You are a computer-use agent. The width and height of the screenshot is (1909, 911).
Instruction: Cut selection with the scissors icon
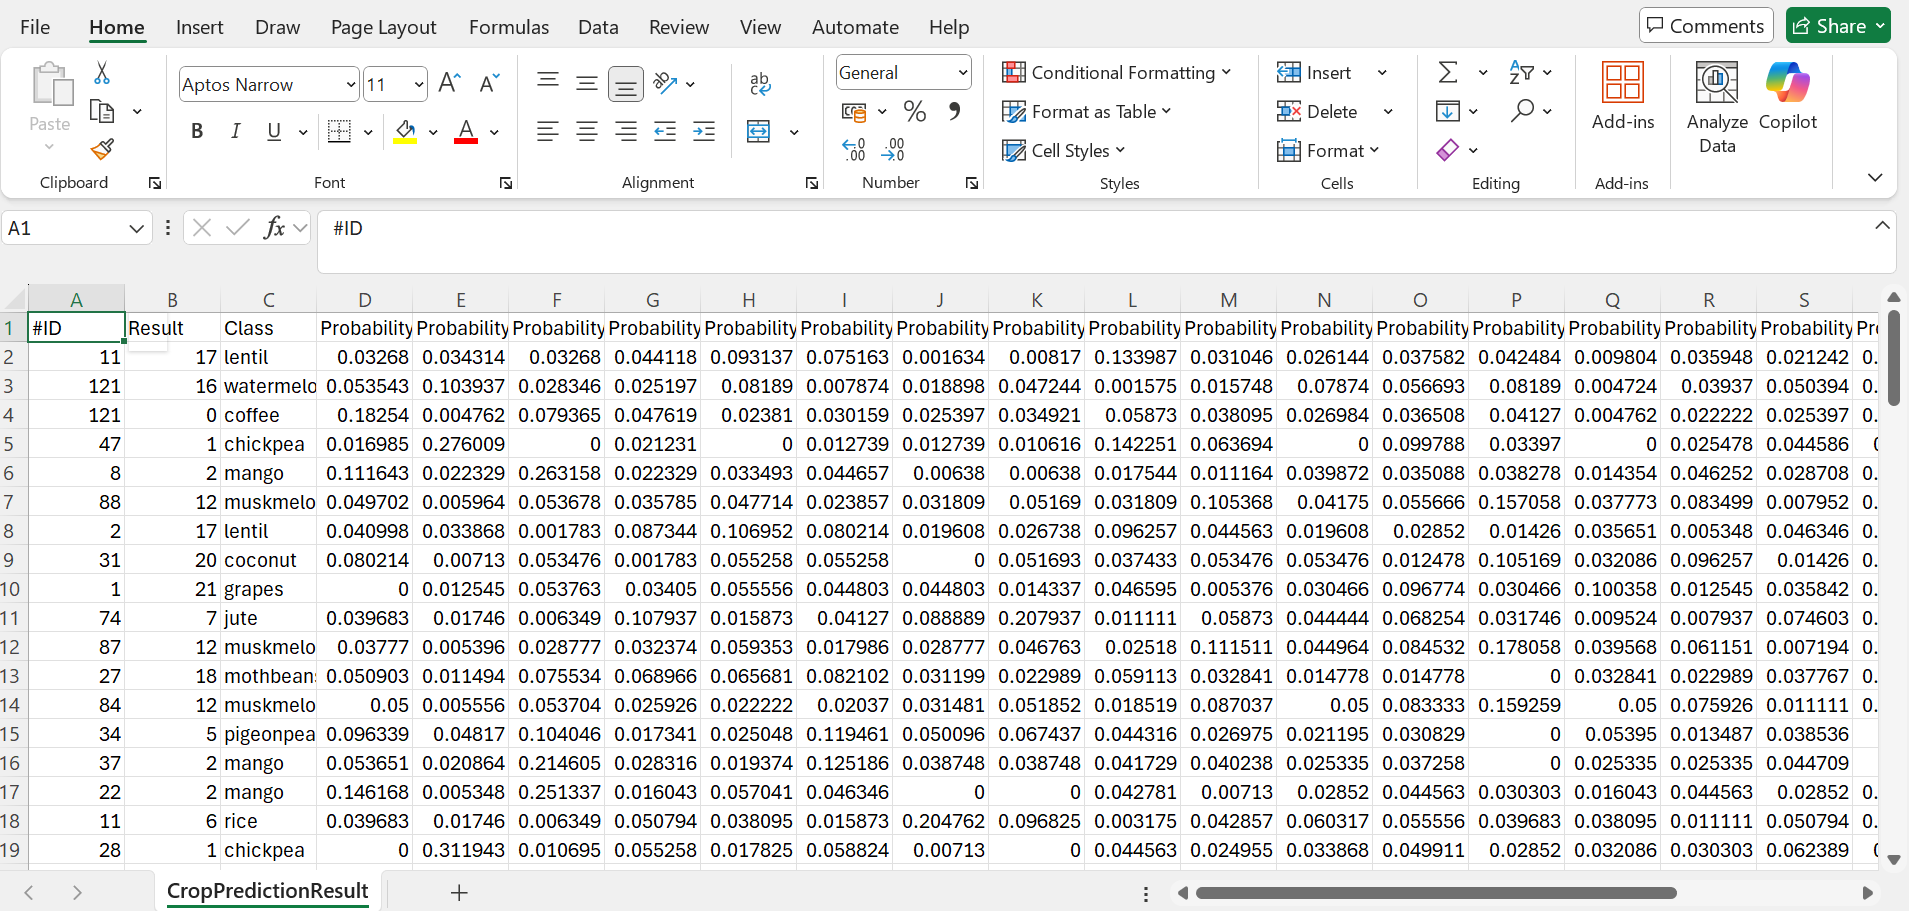[102, 73]
